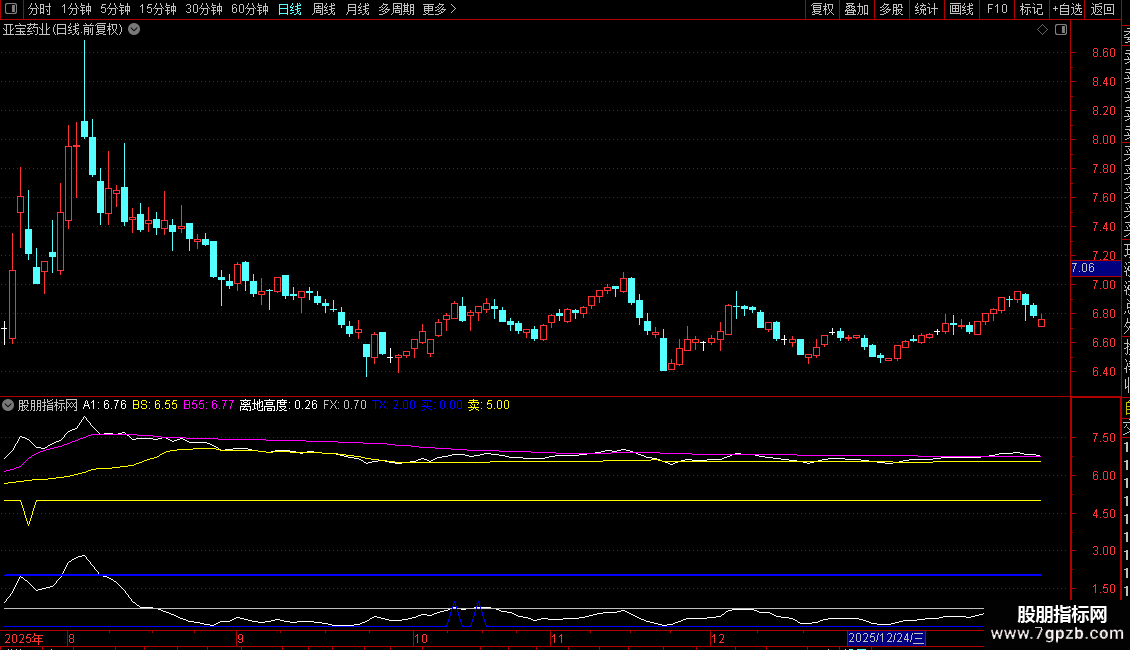
Task: Open the 统计 statistics tool
Action: point(926,9)
